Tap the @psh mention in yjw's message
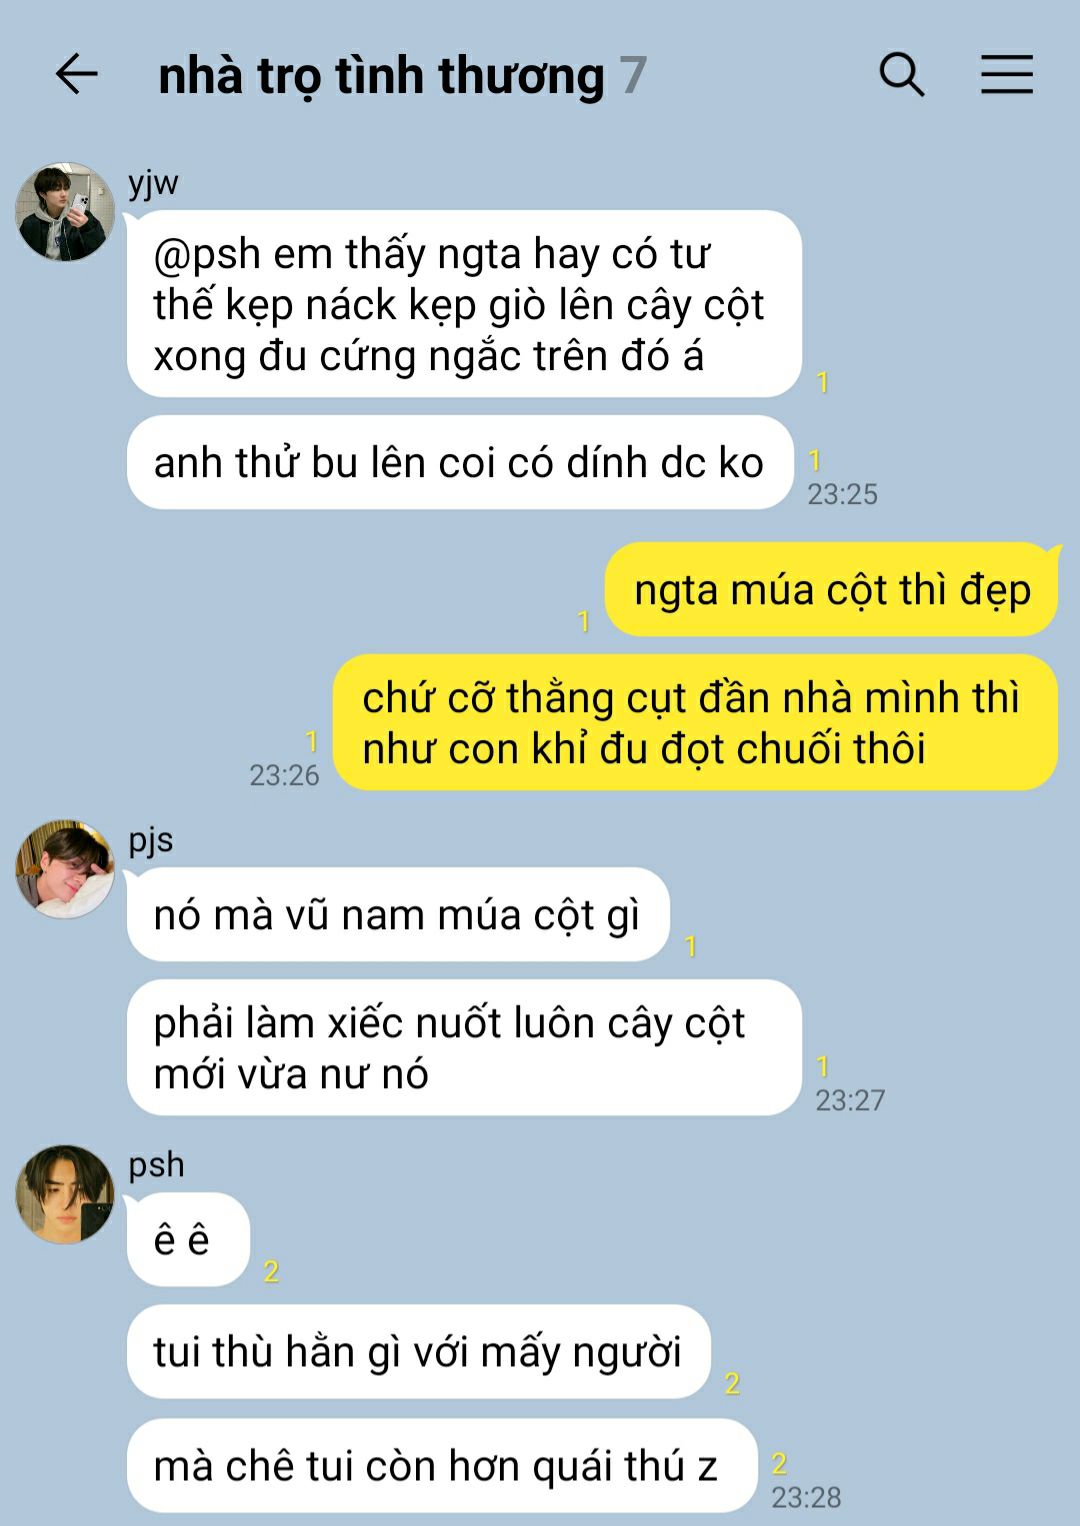This screenshot has width=1080, height=1526. coord(207,254)
